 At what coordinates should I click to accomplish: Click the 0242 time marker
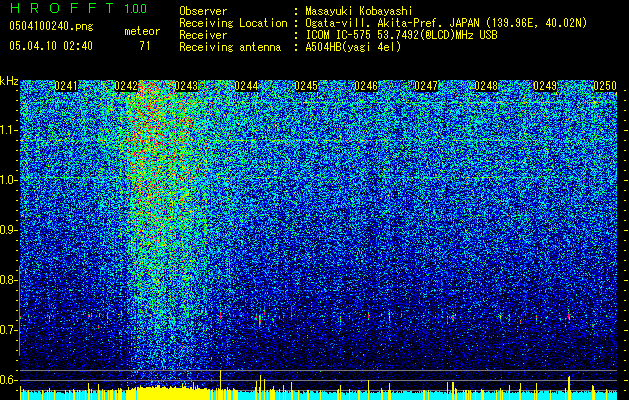pos(126,86)
